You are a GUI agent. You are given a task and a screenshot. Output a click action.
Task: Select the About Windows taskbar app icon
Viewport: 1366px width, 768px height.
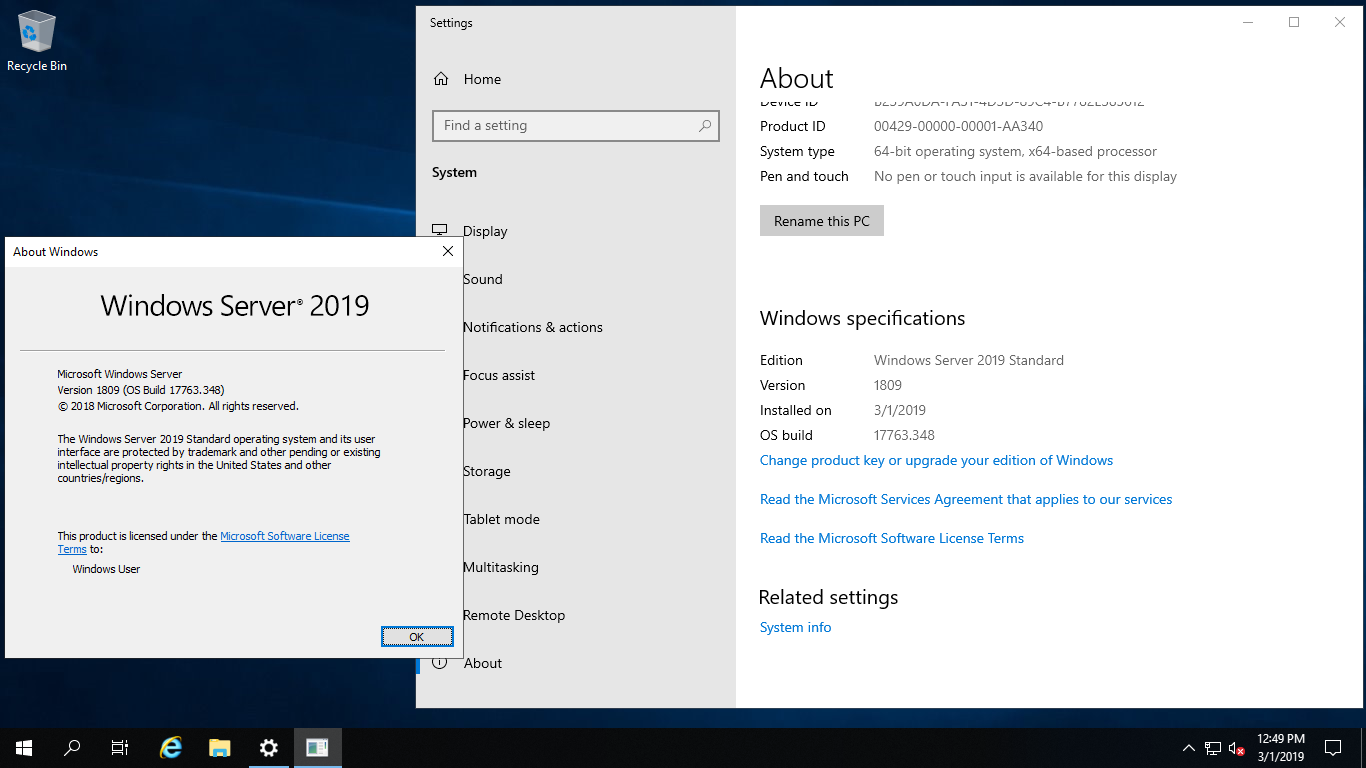318,748
